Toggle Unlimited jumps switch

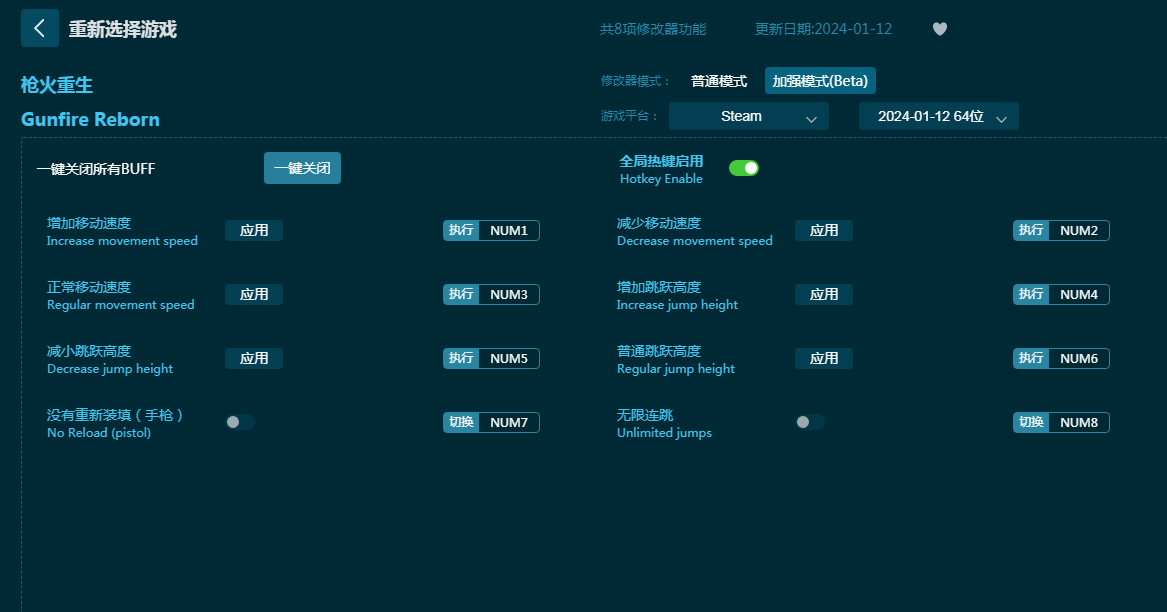tap(810, 422)
